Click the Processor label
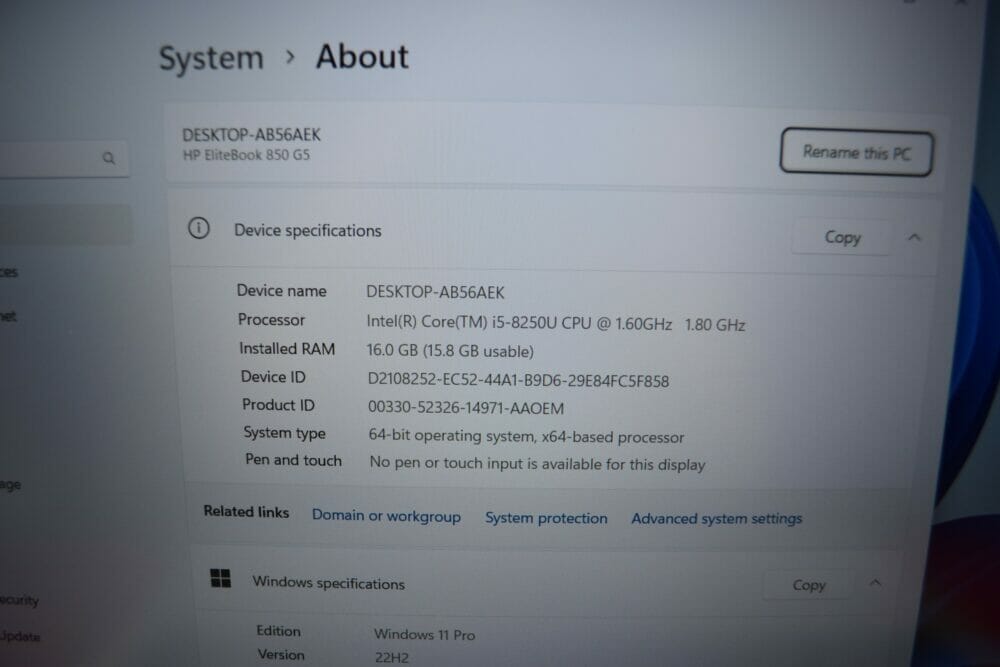Viewport: 1000px width, 667px height. click(271, 319)
